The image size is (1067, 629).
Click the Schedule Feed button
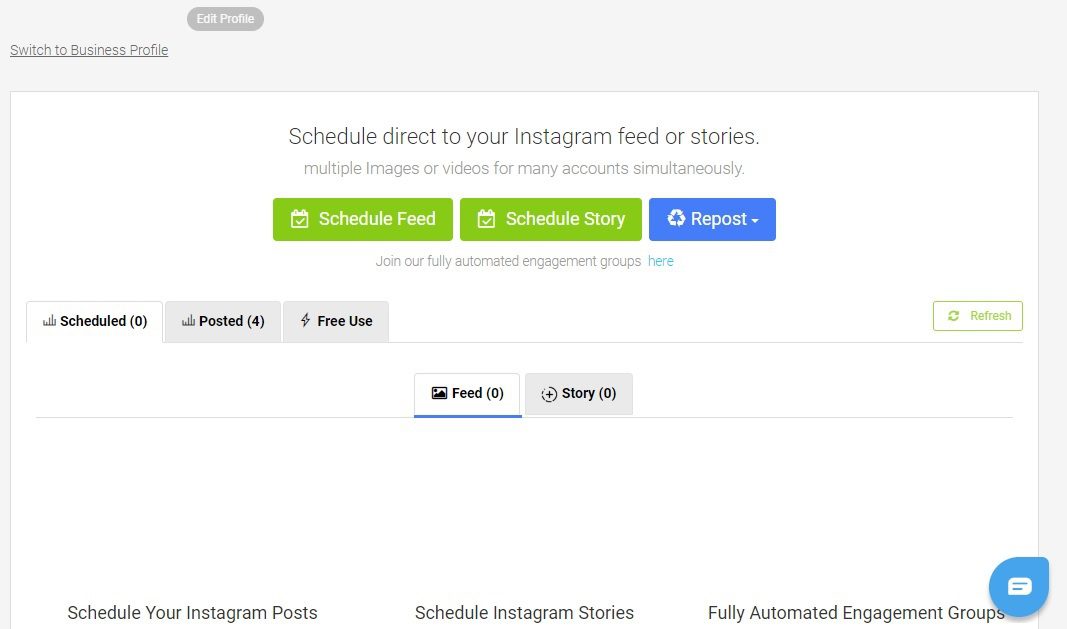pos(363,218)
